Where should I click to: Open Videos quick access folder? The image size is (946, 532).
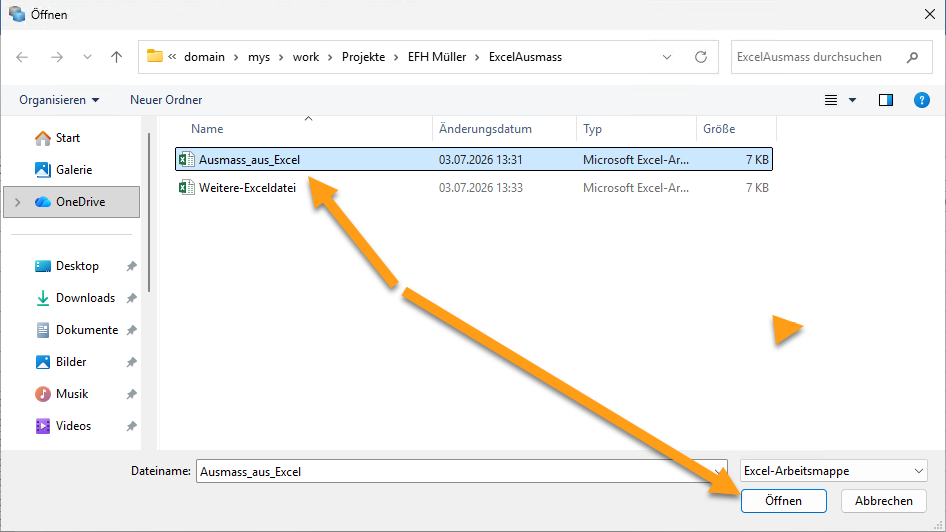[x=63, y=426]
